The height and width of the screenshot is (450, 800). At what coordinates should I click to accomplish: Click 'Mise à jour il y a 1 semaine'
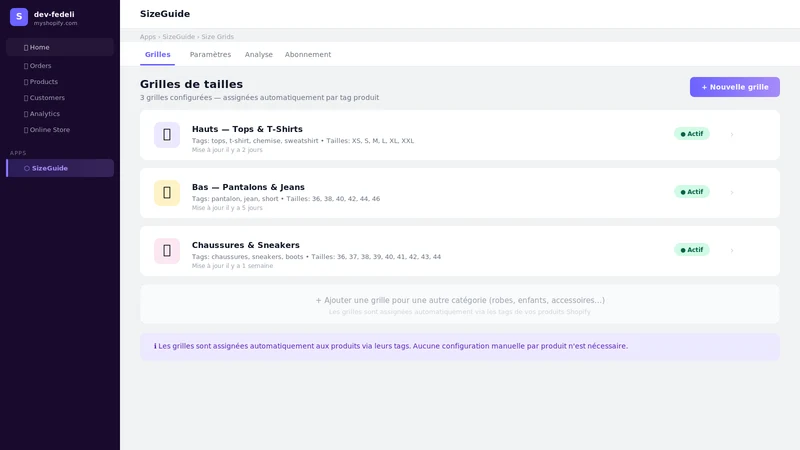(232, 266)
